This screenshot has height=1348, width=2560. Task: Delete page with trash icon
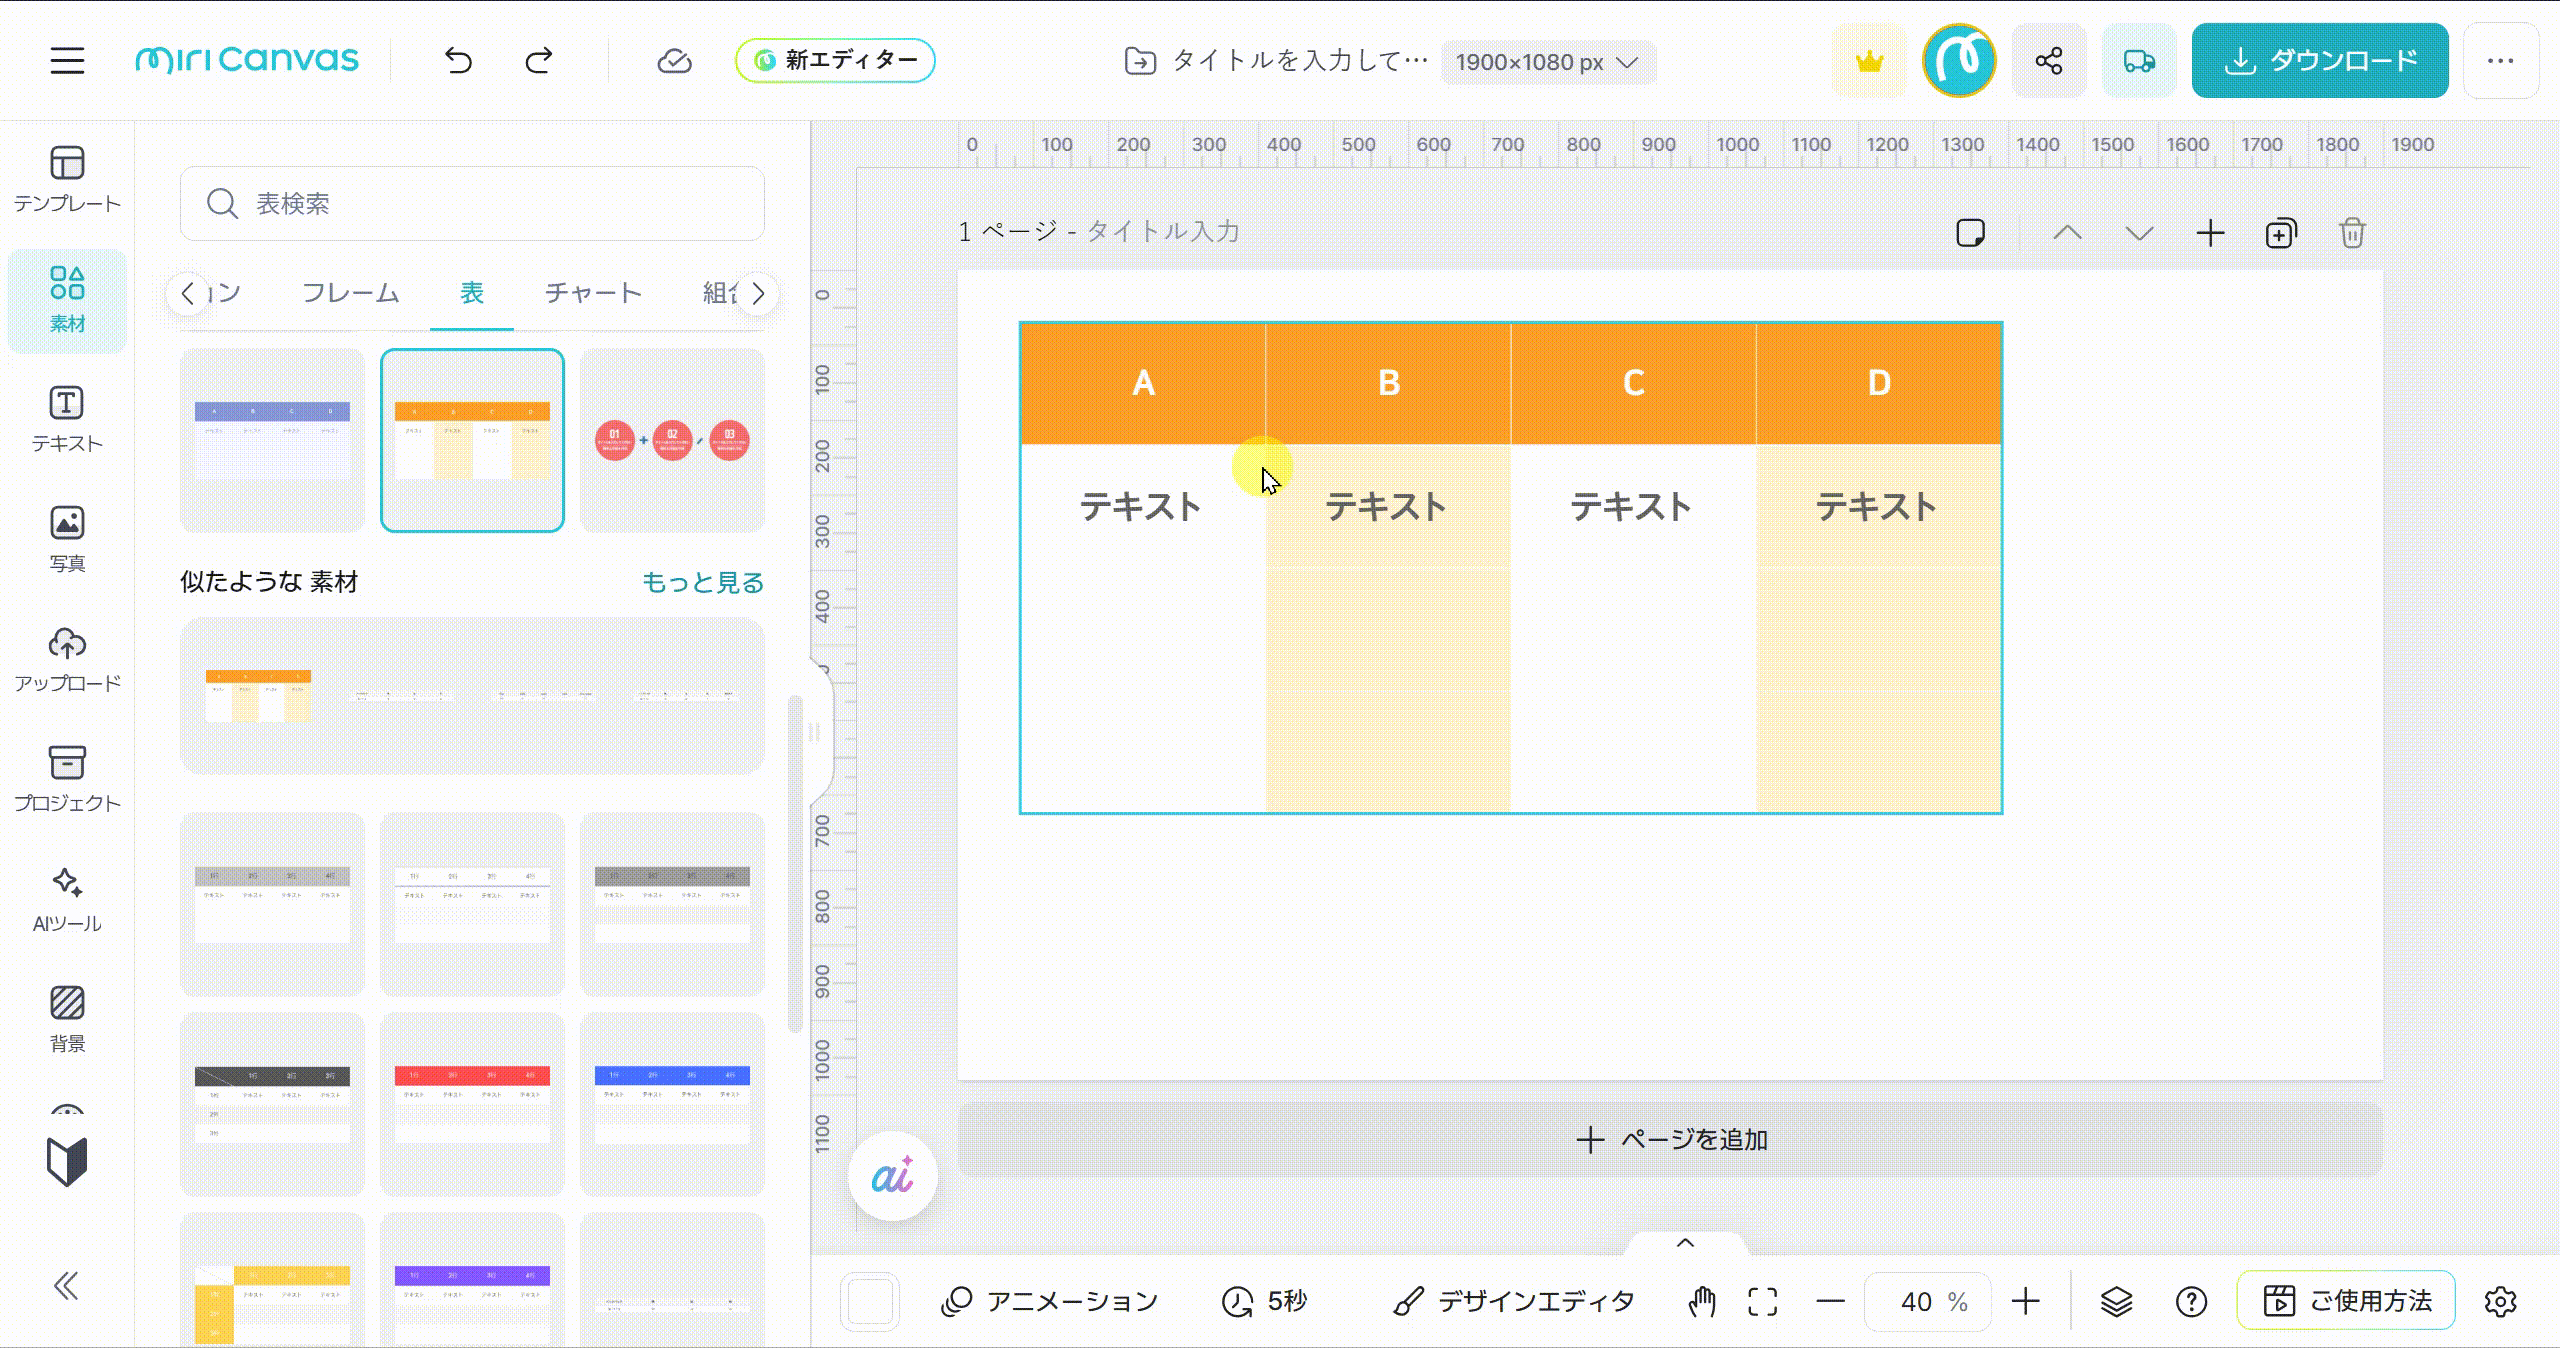(x=2352, y=233)
